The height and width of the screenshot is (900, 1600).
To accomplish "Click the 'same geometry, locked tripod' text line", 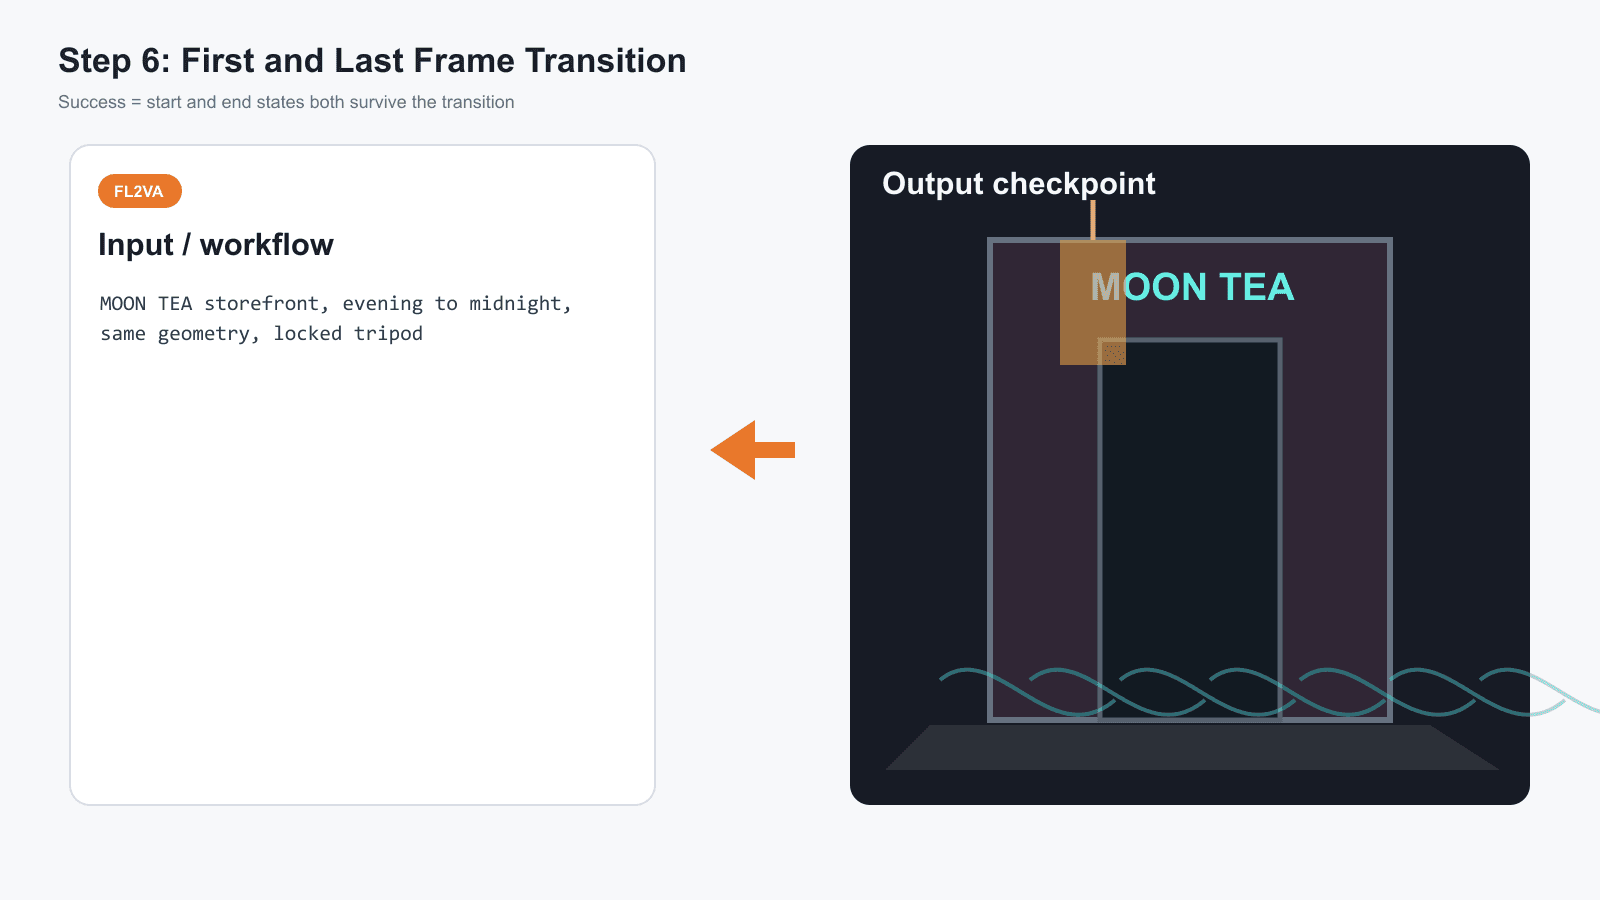I will tap(261, 334).
